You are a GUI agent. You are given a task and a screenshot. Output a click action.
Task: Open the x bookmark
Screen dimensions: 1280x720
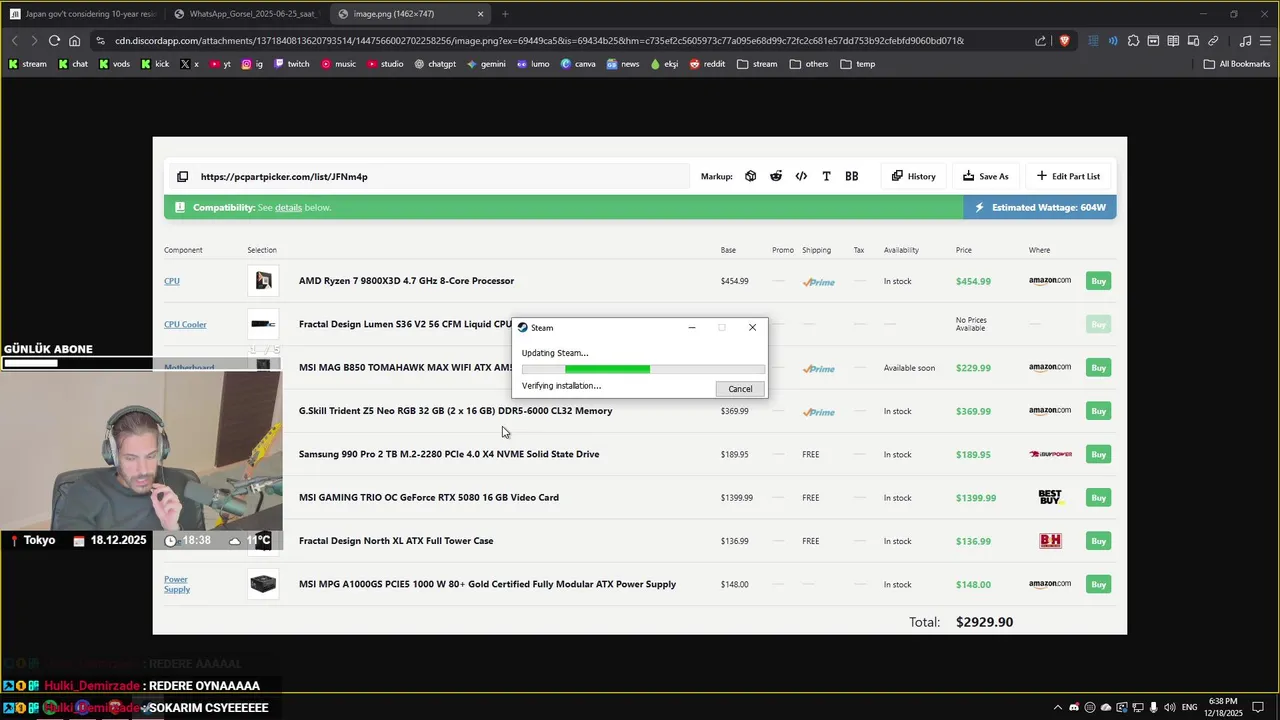pos(189,64)
